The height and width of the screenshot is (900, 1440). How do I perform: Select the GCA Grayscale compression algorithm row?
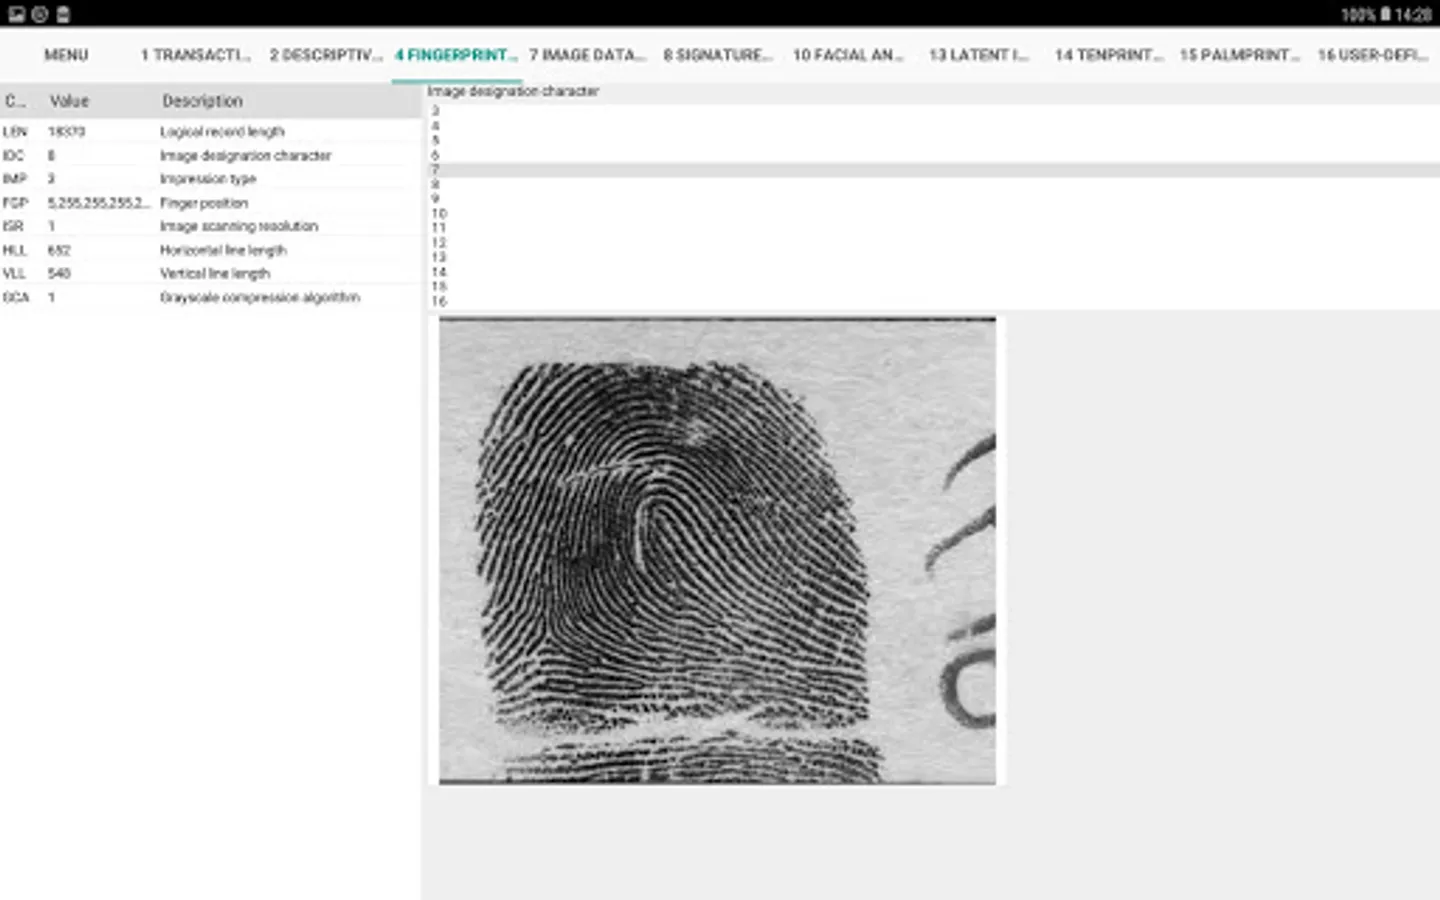pos(210,297)
